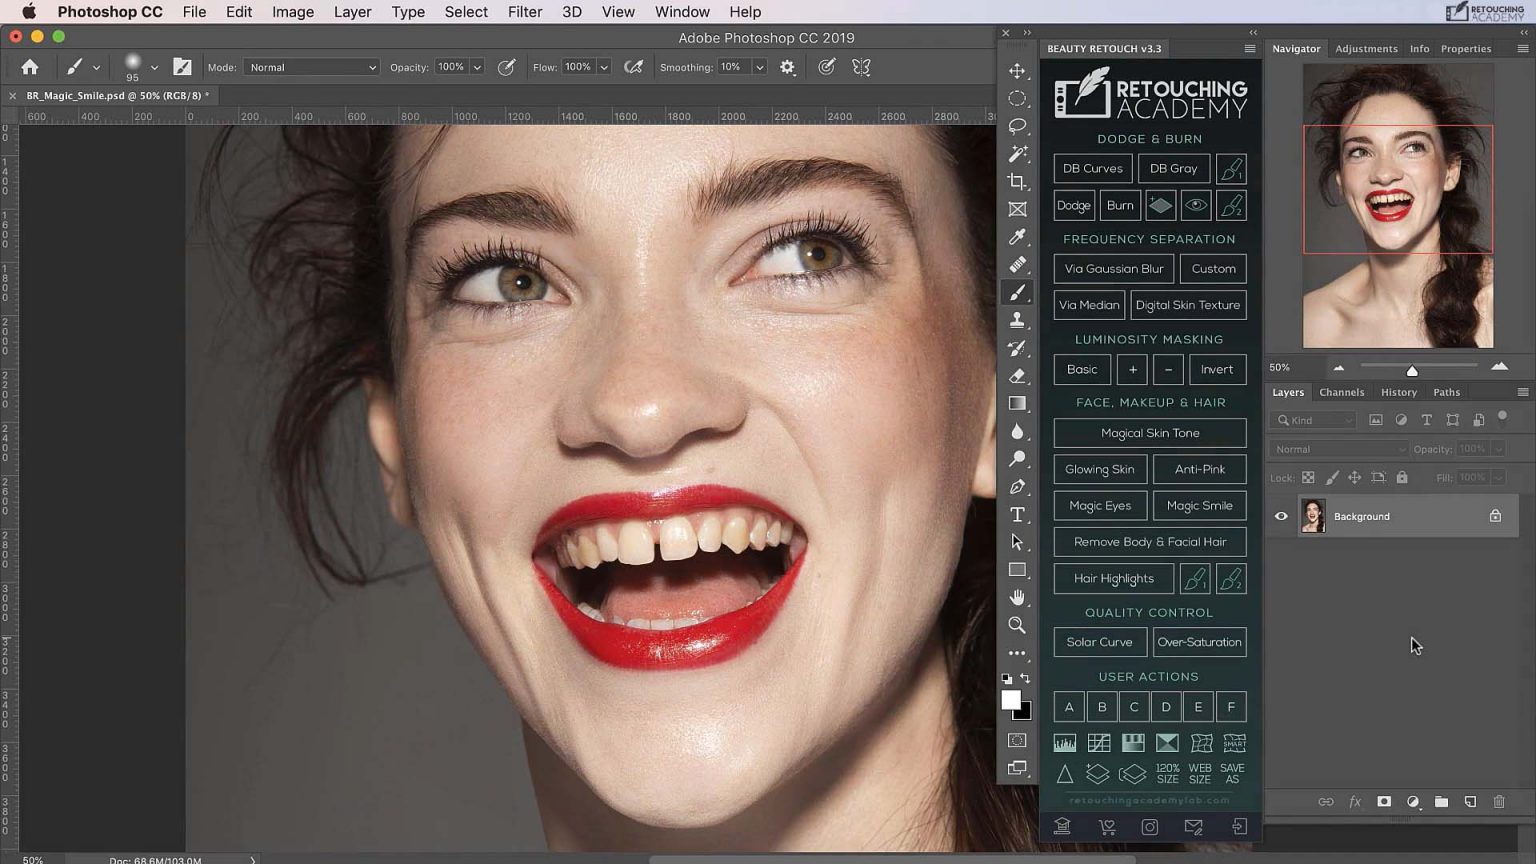1536x864 pixels.
Task: Select the Zoom tool
Action: point(1017,625)
